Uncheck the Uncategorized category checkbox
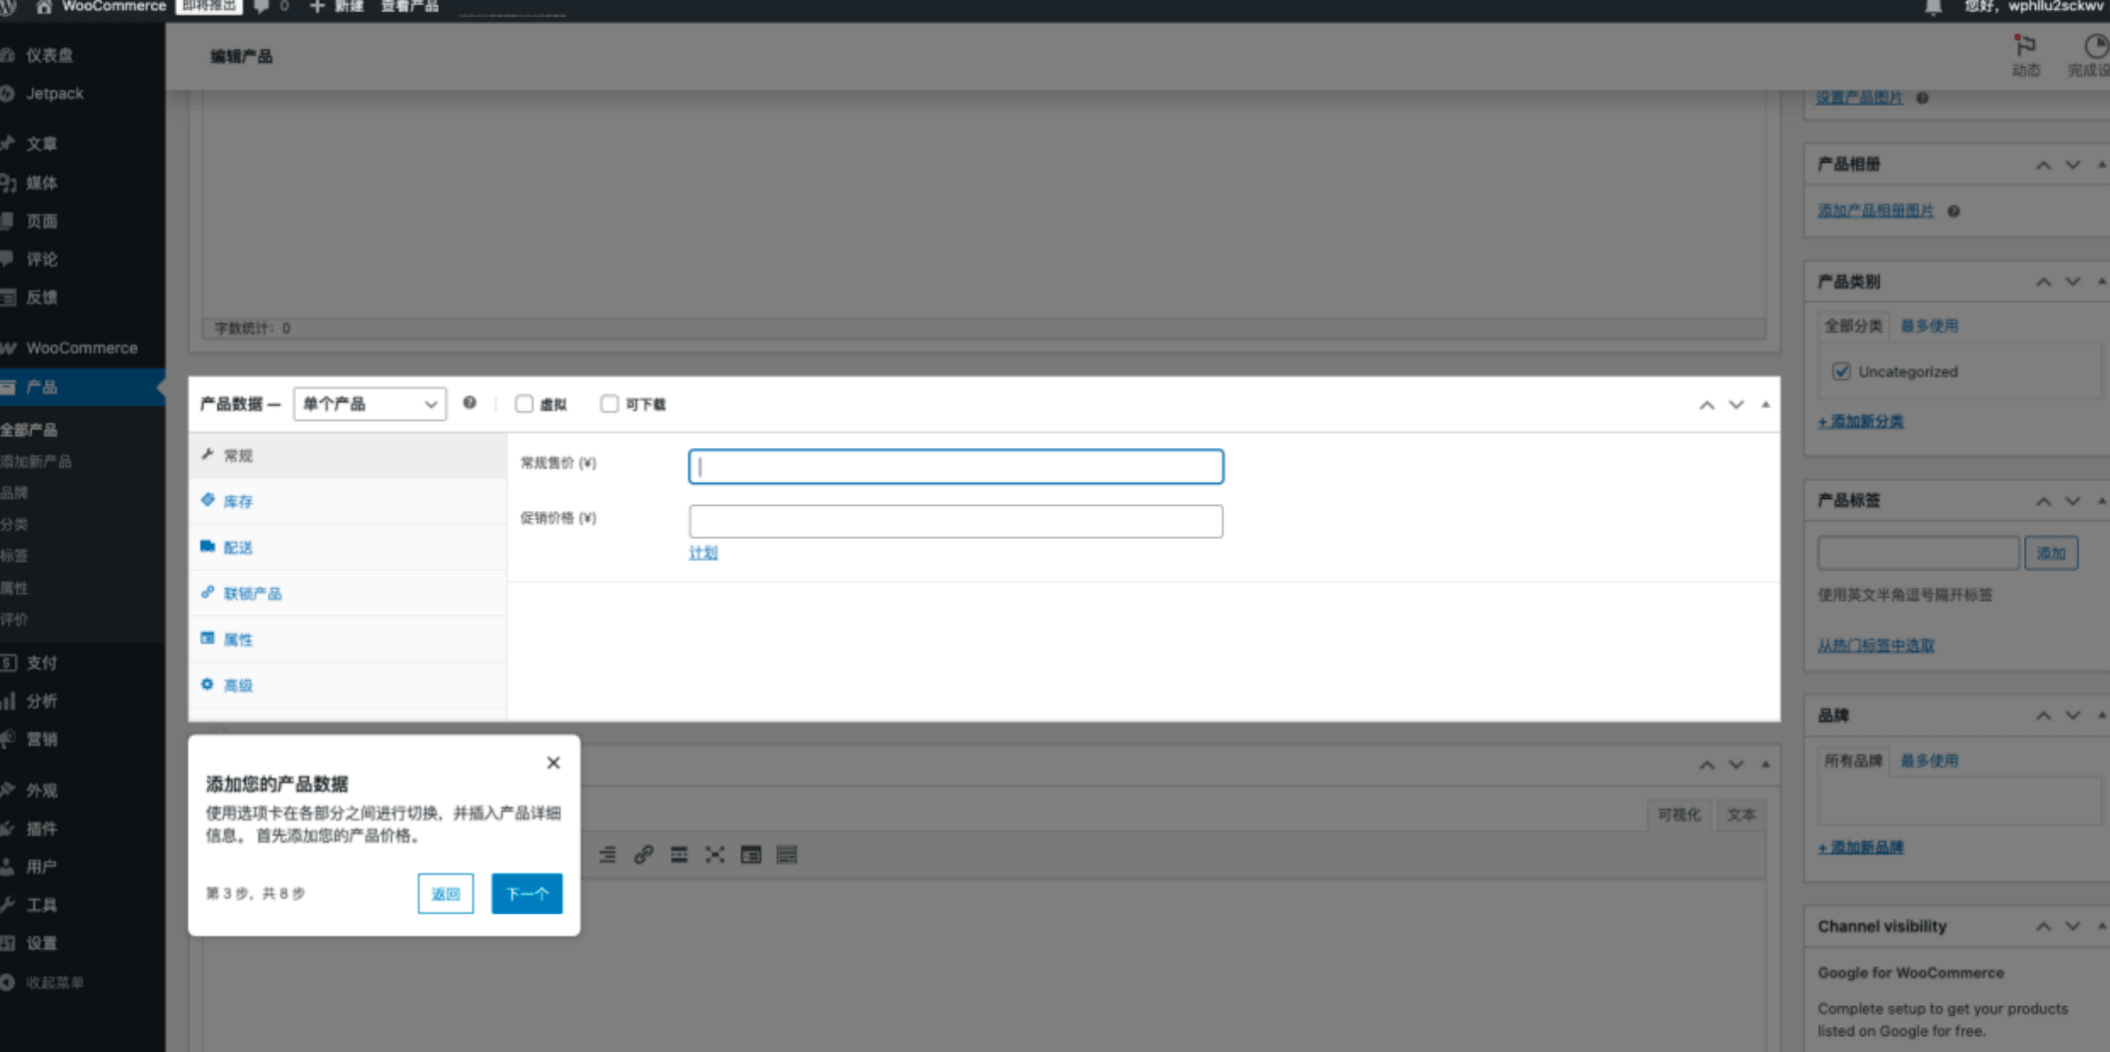 pyautogui.click(x=1841, y=372)
